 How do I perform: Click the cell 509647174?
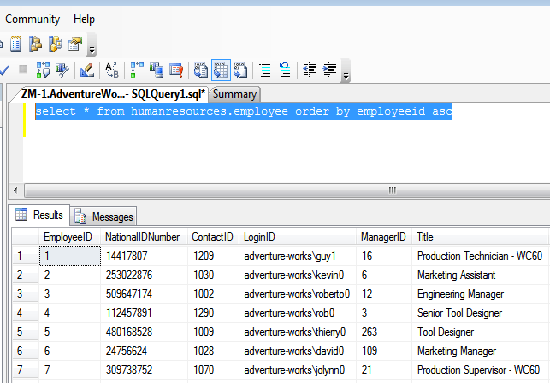click(x=144, y=294)
